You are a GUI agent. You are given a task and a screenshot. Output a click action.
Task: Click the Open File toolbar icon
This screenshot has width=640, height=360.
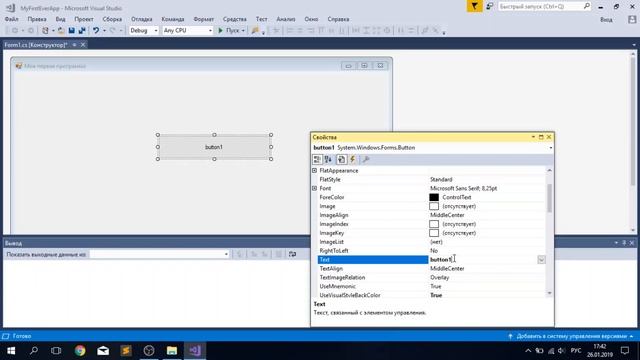click(x=61, y=31)
